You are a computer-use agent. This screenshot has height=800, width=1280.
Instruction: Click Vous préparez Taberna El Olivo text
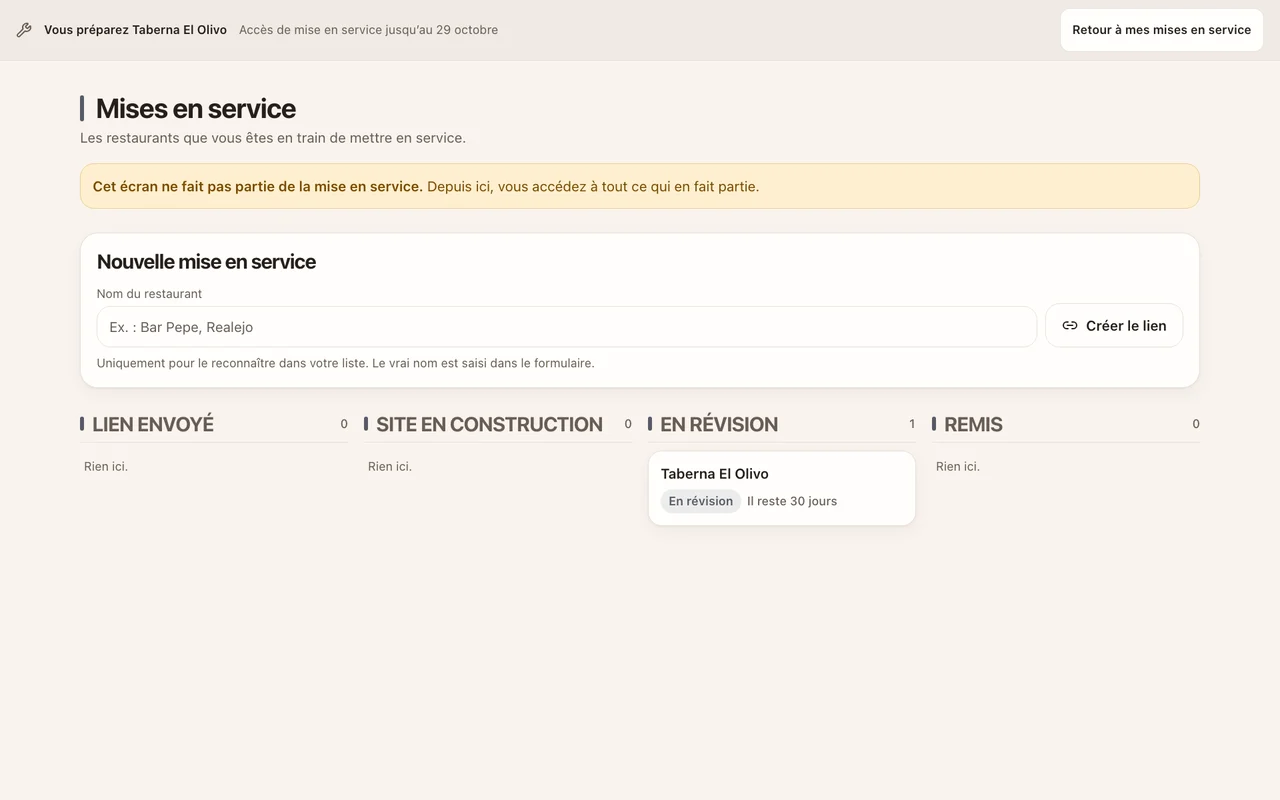(135, 30)
